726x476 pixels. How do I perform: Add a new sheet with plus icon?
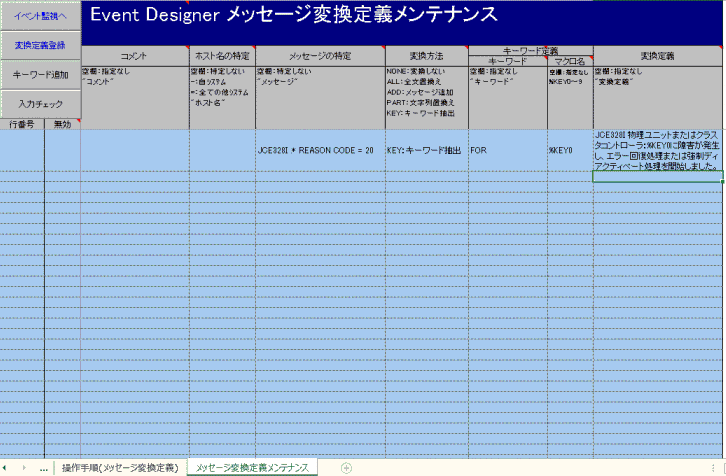pyautogui.click(x=346, y=468)
